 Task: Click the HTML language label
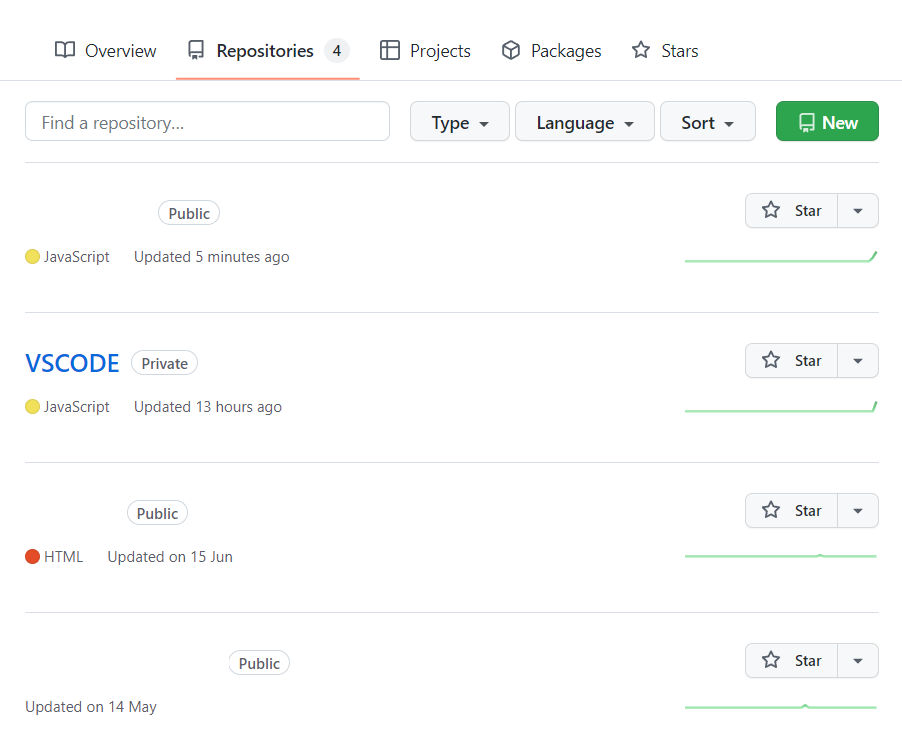pyautogui.click(x=63, y=557)
